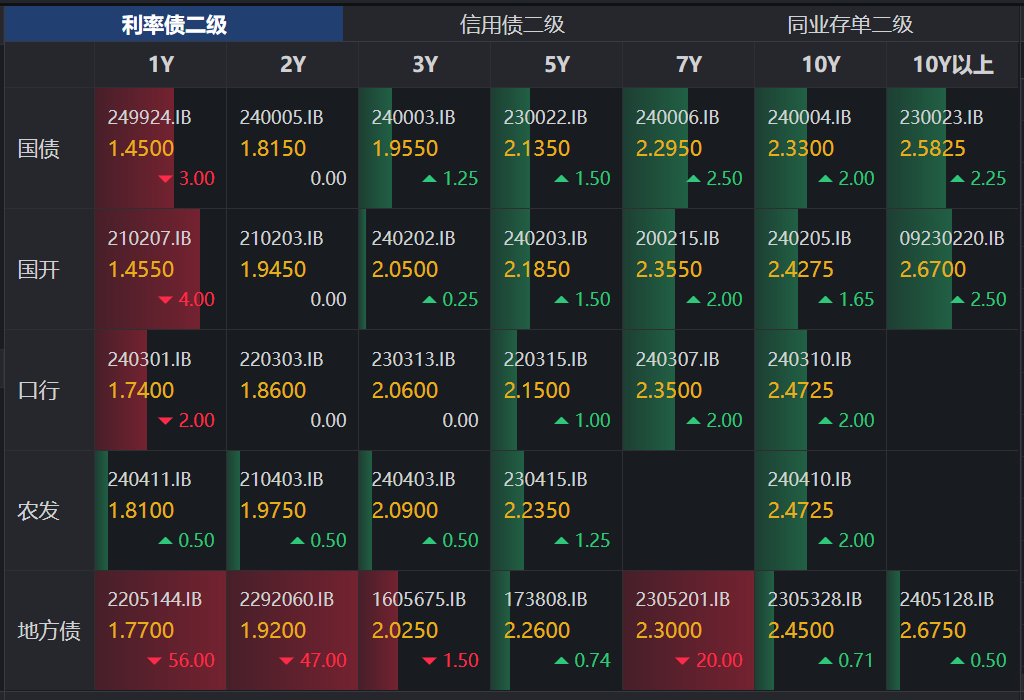Click the red down arrow beside 56.00
The height and width of the screenshot is (700, 1024).
click(x=153, y=661)
